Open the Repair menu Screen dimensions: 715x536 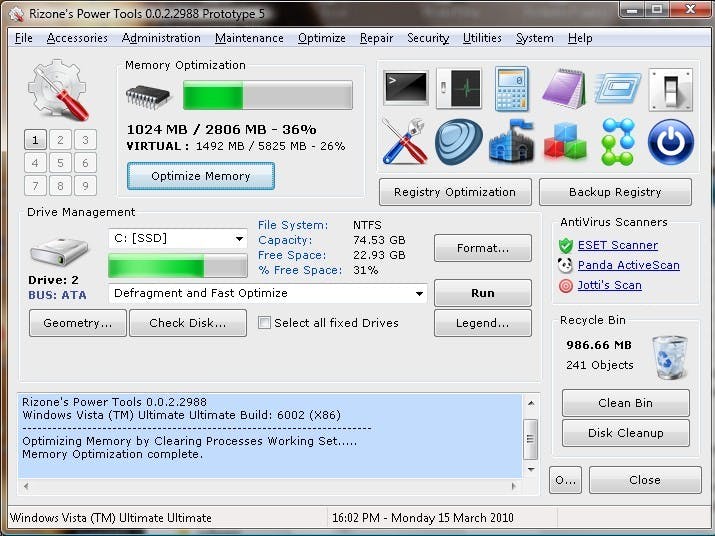(x=376, y=38)
